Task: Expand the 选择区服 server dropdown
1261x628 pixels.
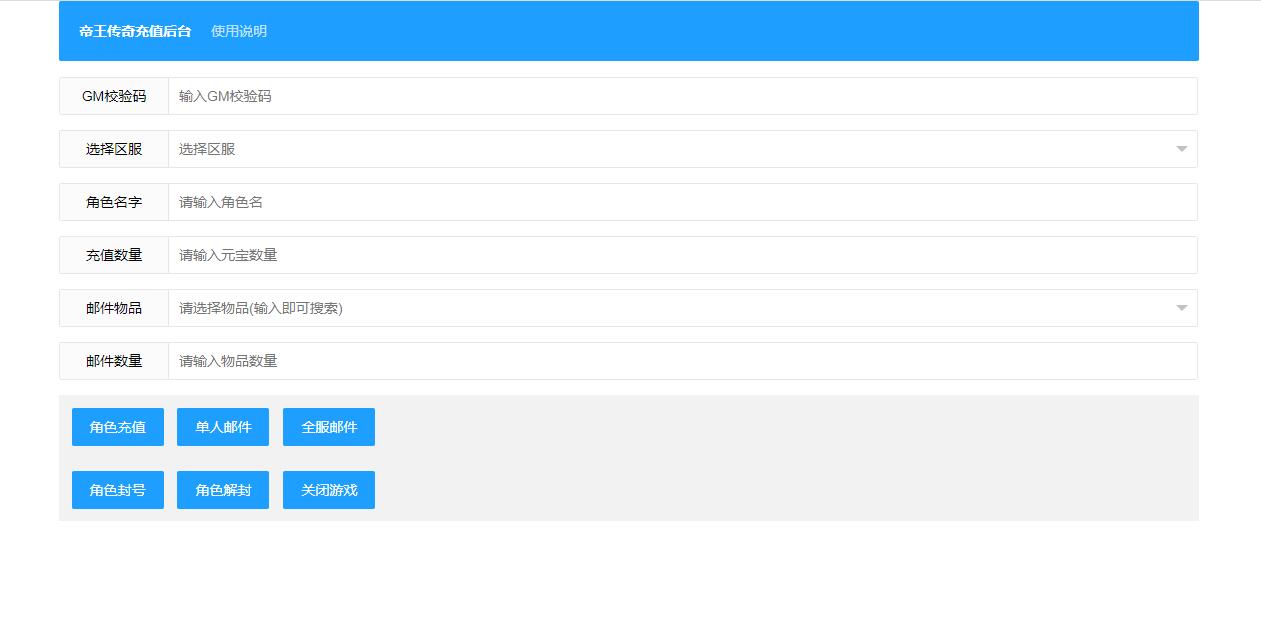Action: [682, 149]
